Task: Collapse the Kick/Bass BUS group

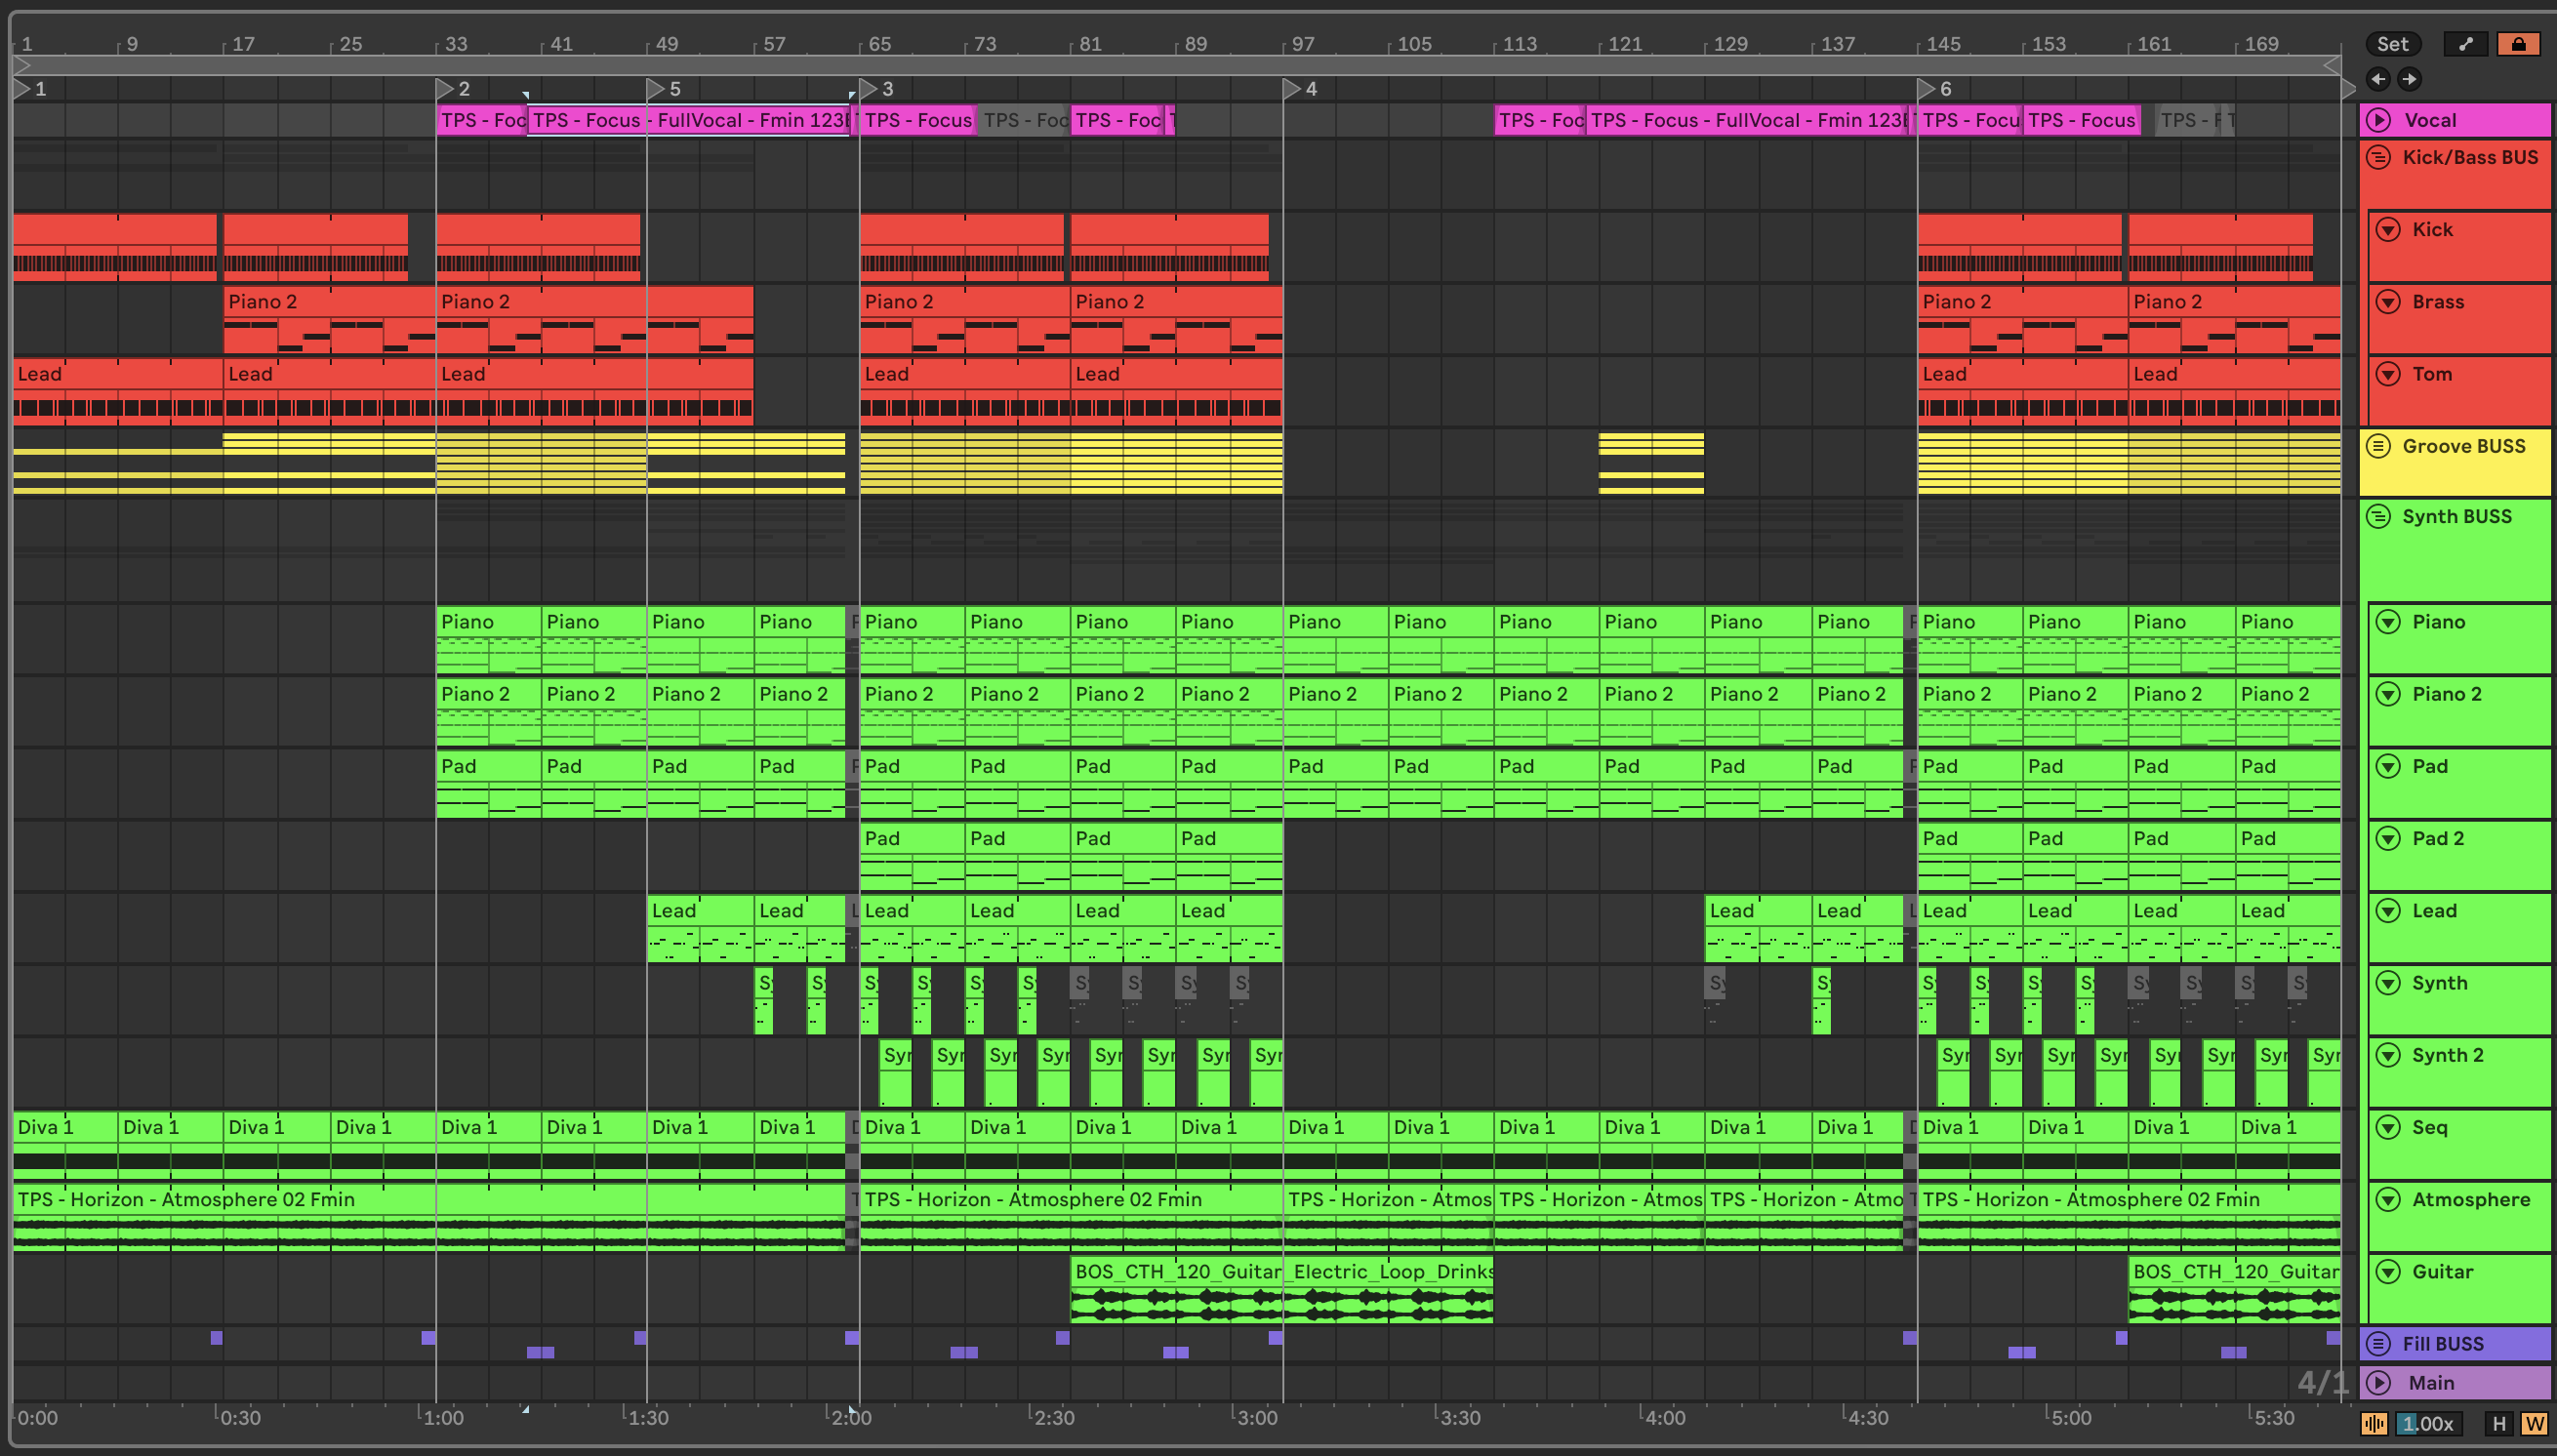Action: [x=2379, y=158]
